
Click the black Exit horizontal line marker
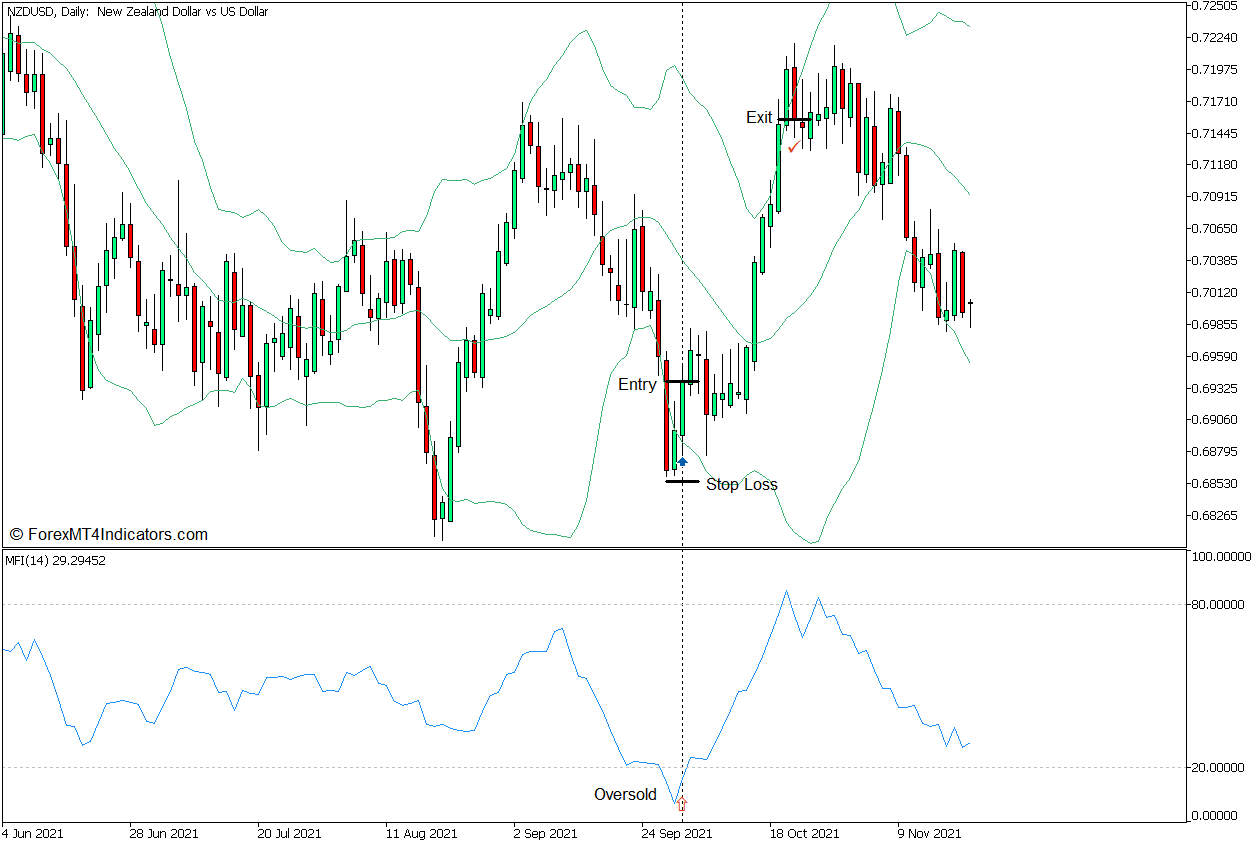pyautogui.click(x=794, y=120)
